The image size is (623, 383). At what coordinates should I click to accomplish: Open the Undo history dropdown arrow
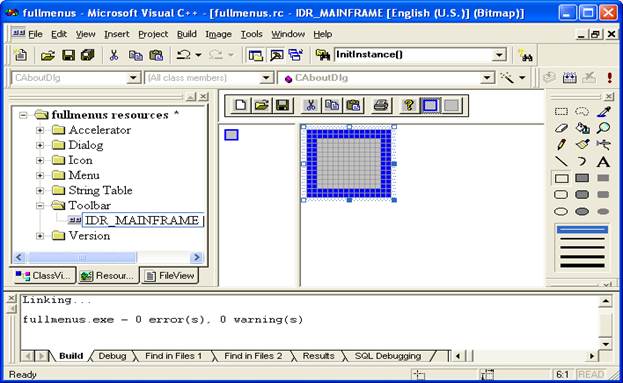198,55
